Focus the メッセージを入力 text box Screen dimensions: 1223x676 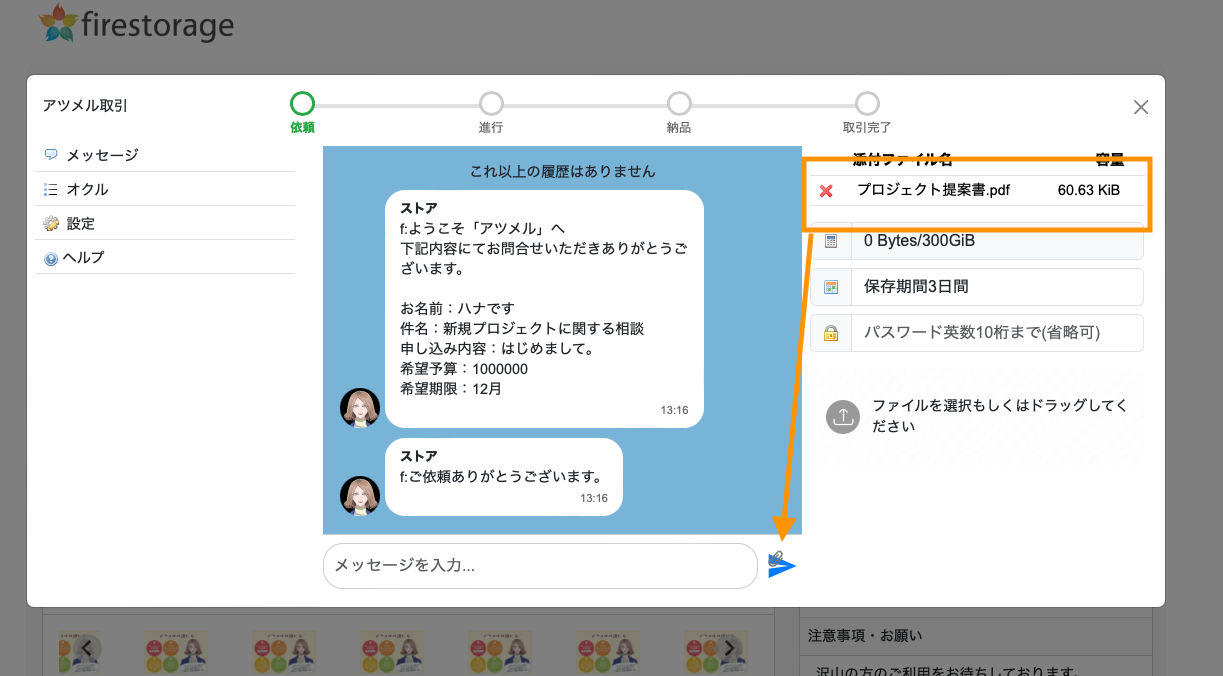[540, 566]
